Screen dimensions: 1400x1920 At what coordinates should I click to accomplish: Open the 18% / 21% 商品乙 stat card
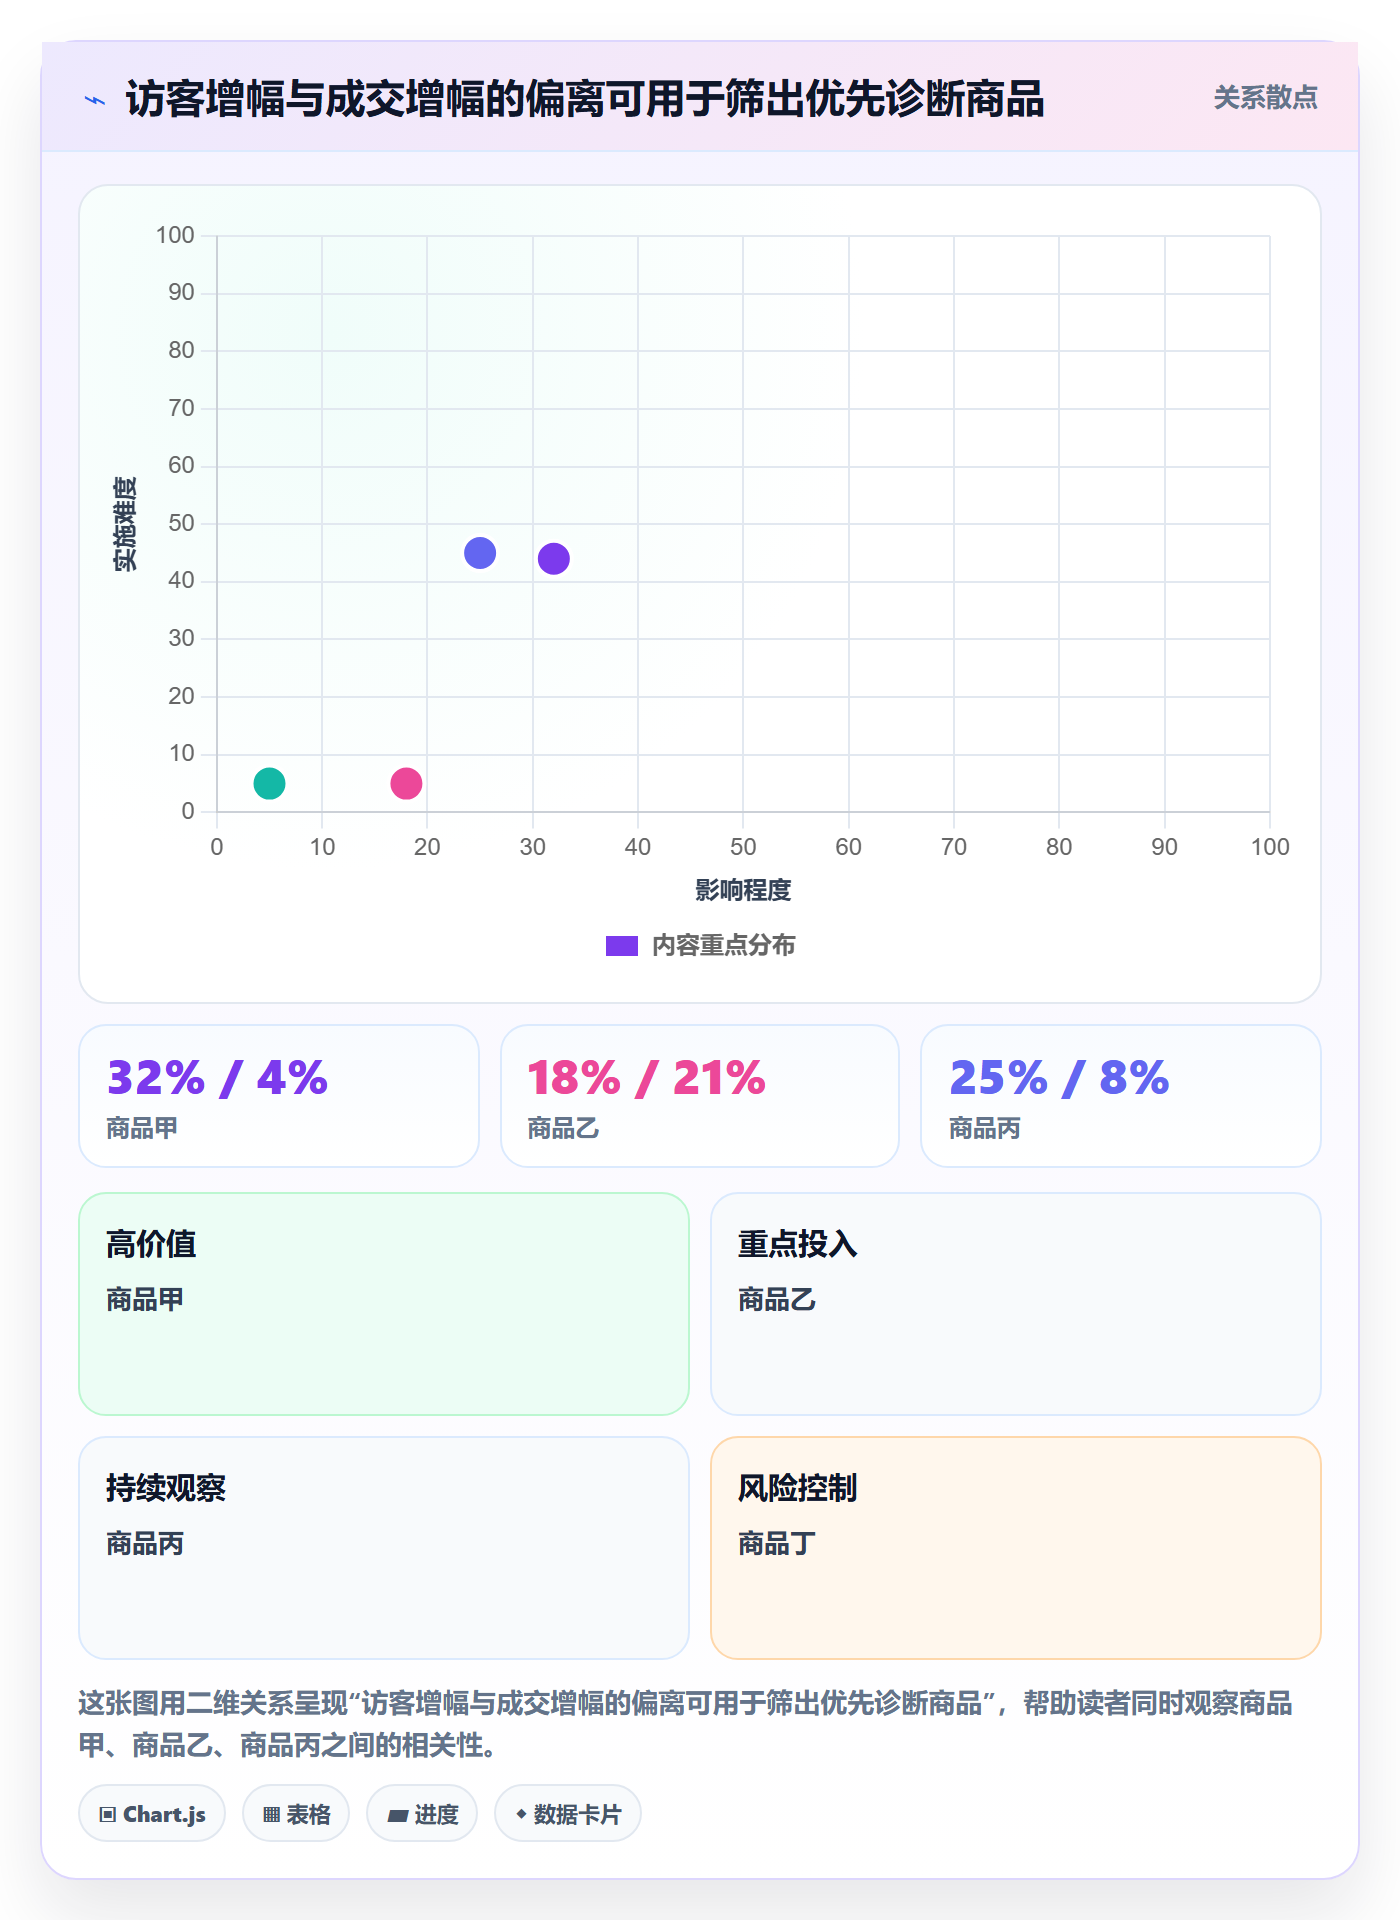[700, 1096]
